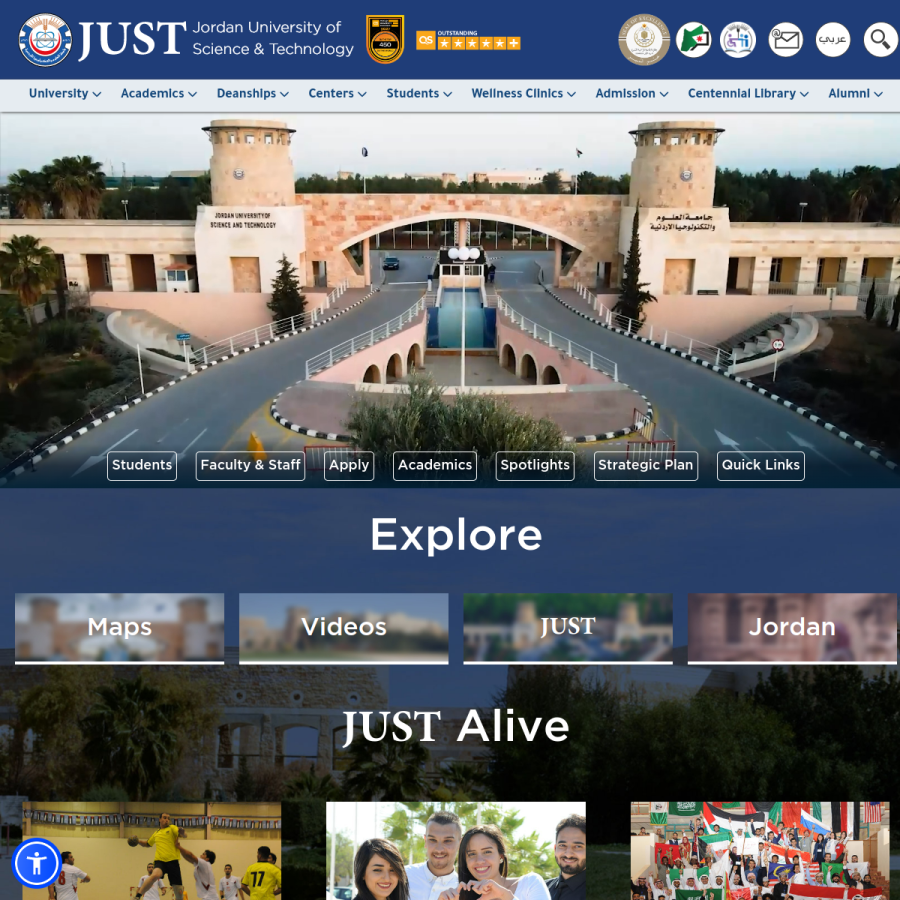Click the JUST university logo emblem
900x900 pixels.
coord(45,40)
